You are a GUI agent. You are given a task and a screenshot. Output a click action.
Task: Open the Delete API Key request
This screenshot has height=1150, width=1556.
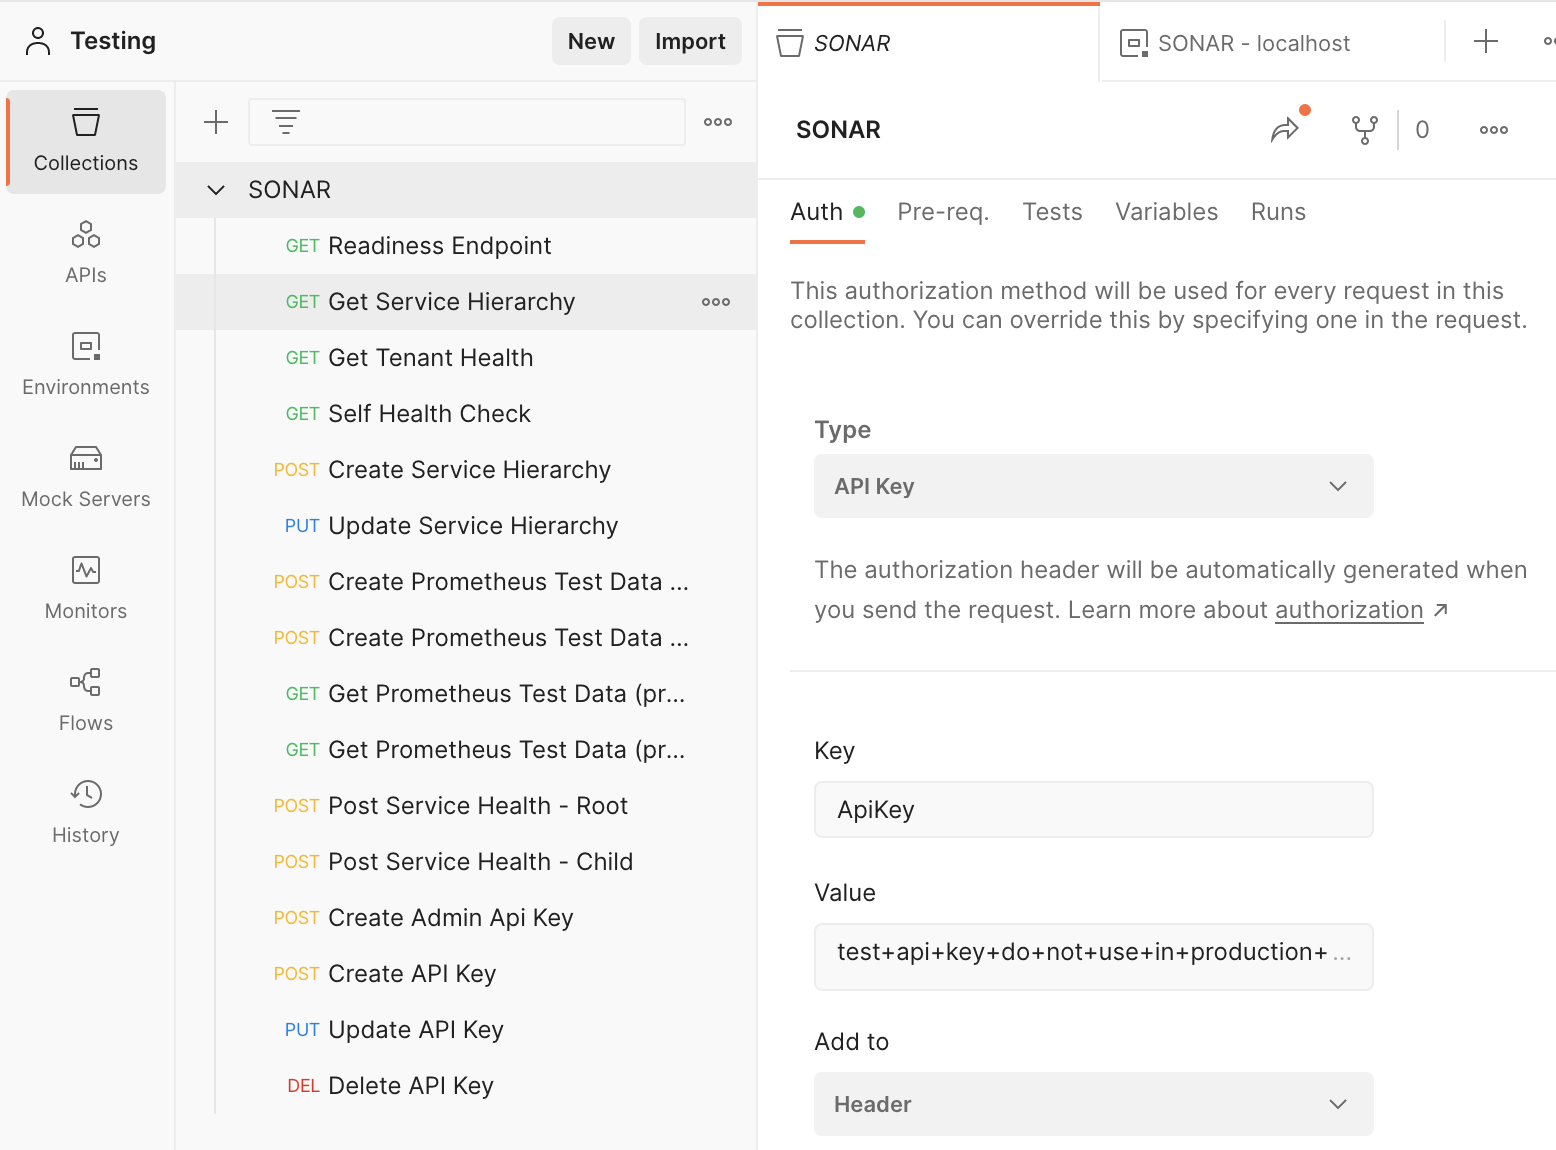tap(466, 1086)
